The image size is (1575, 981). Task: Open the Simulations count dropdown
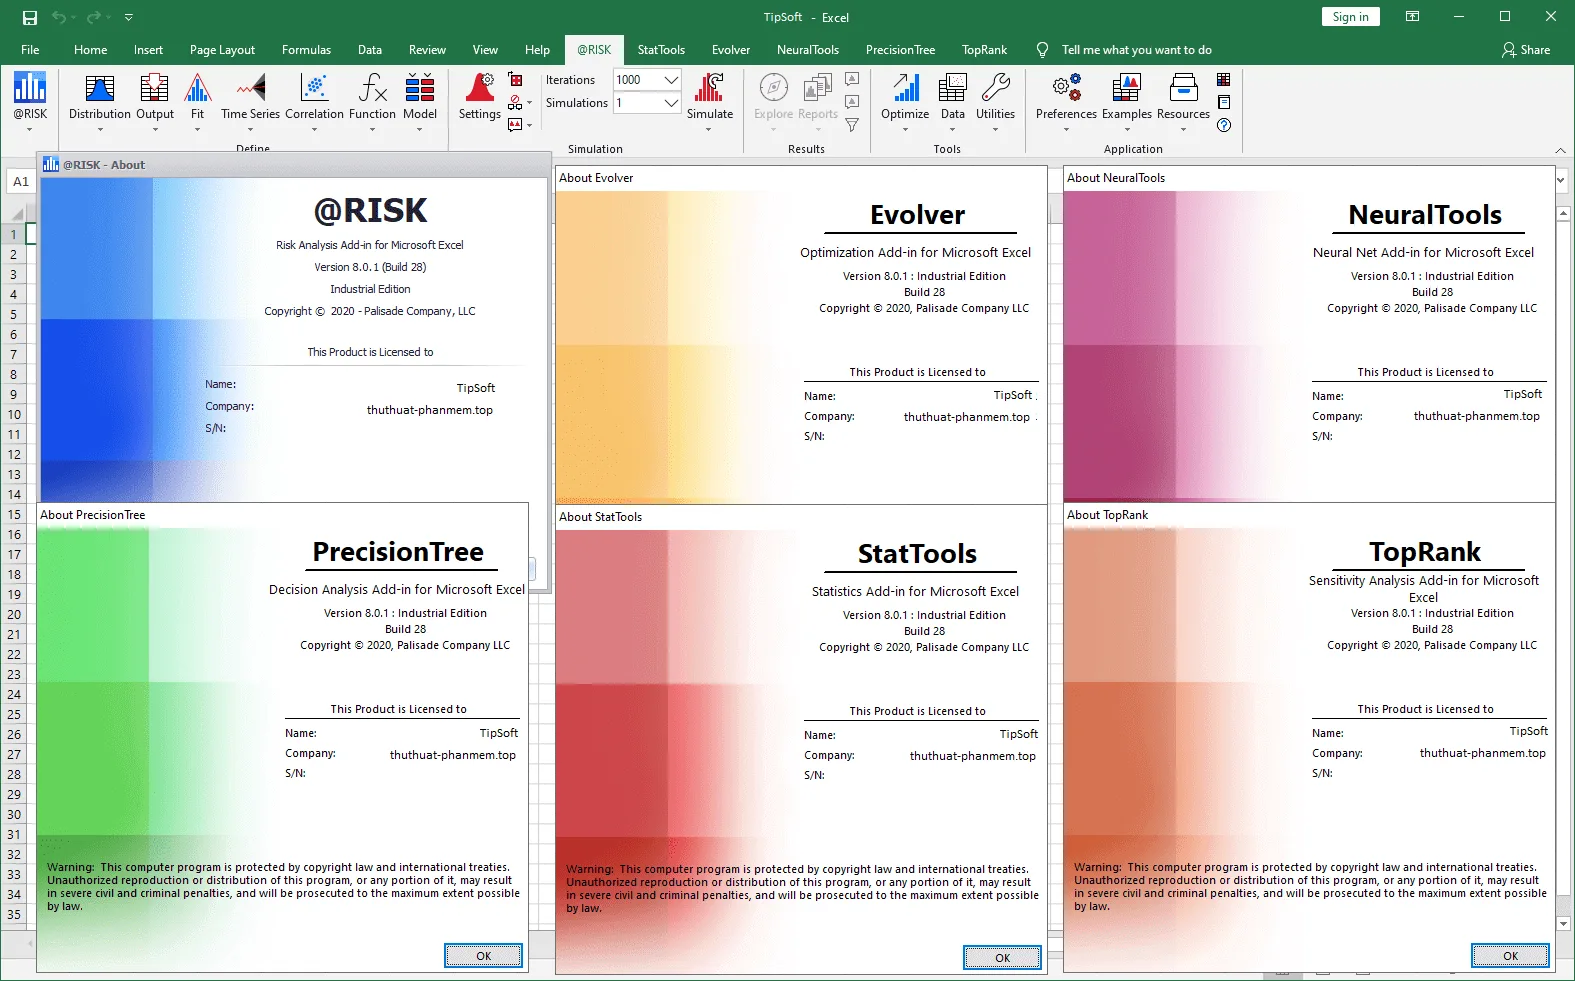pos(672,103)
